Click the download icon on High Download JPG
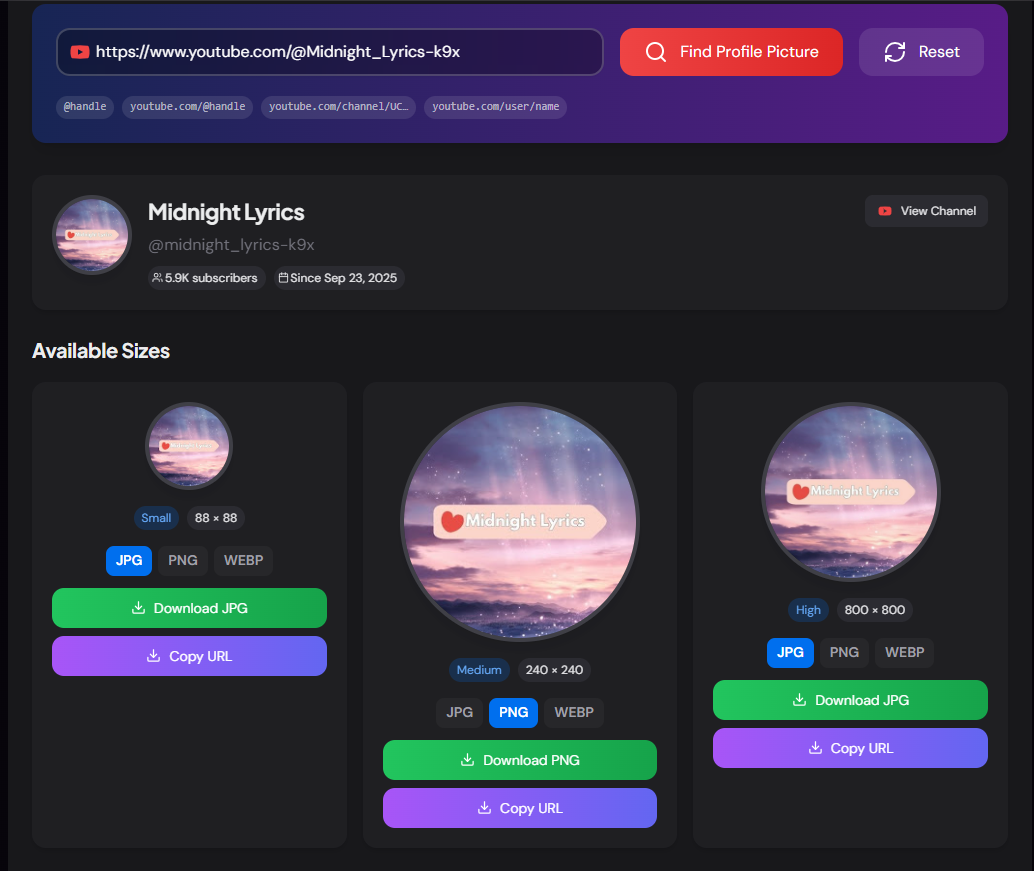Image resolution: width=1034 pixels, height=871 pixels. [x=799, y=700]
